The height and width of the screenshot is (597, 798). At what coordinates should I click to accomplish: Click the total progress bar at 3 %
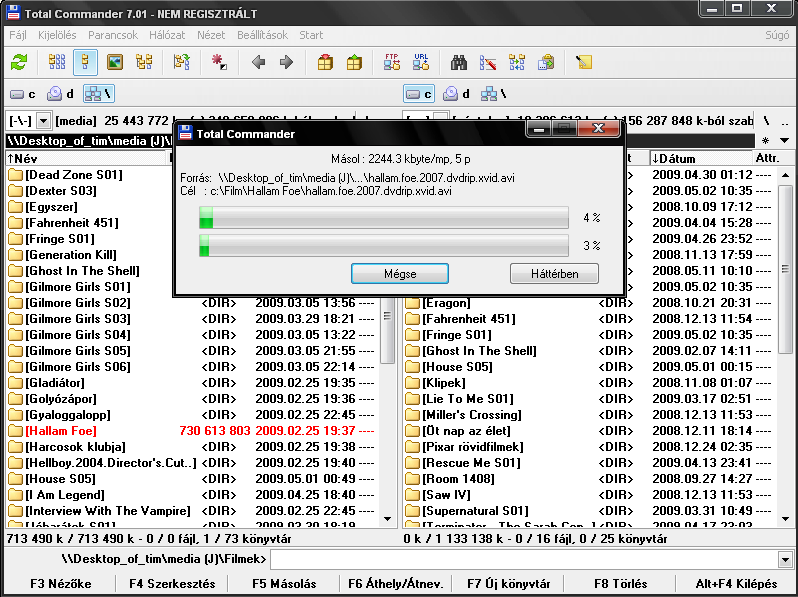(384, 246)
